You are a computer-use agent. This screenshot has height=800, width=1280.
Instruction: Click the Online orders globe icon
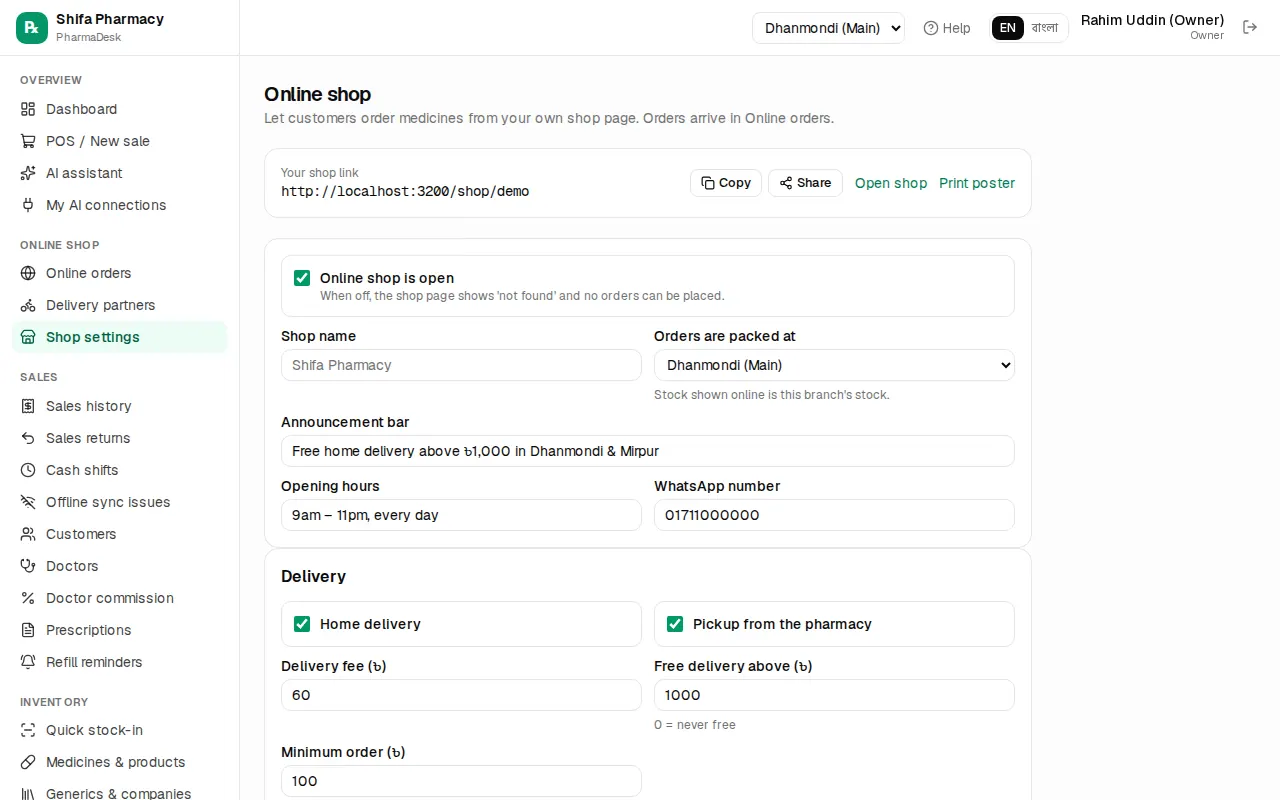[28, 273]
